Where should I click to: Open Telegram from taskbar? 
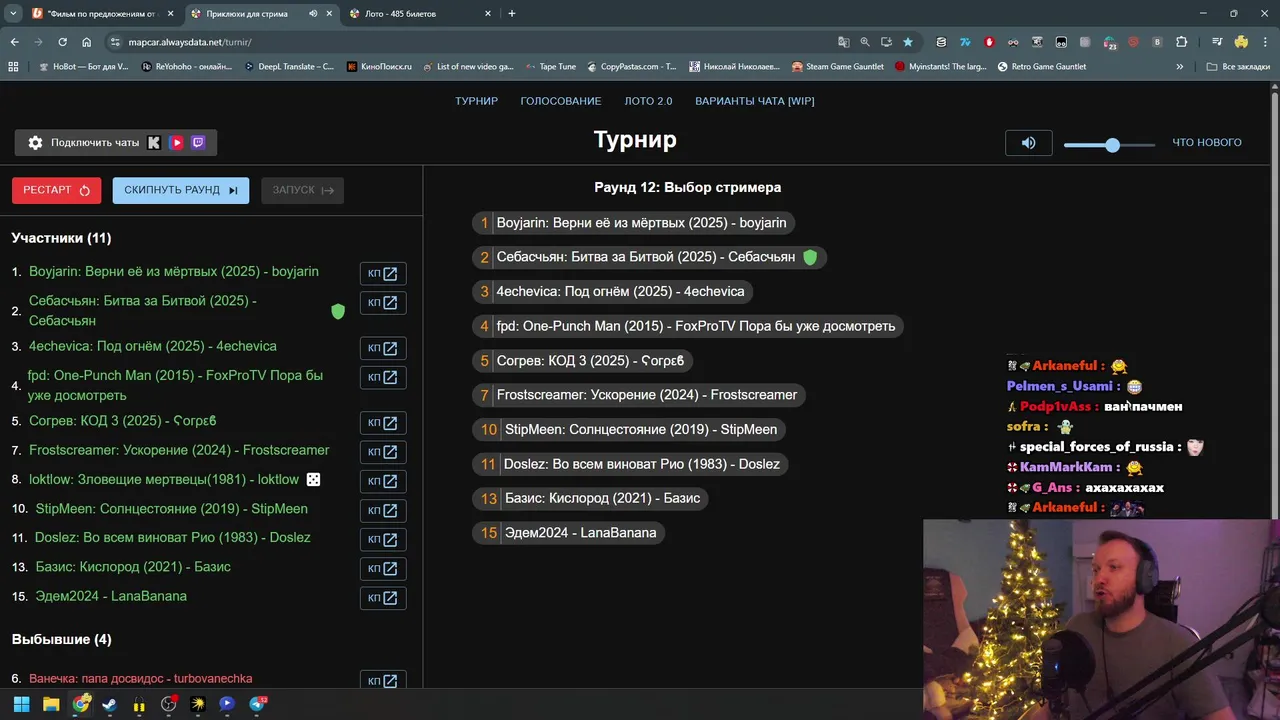257,704
